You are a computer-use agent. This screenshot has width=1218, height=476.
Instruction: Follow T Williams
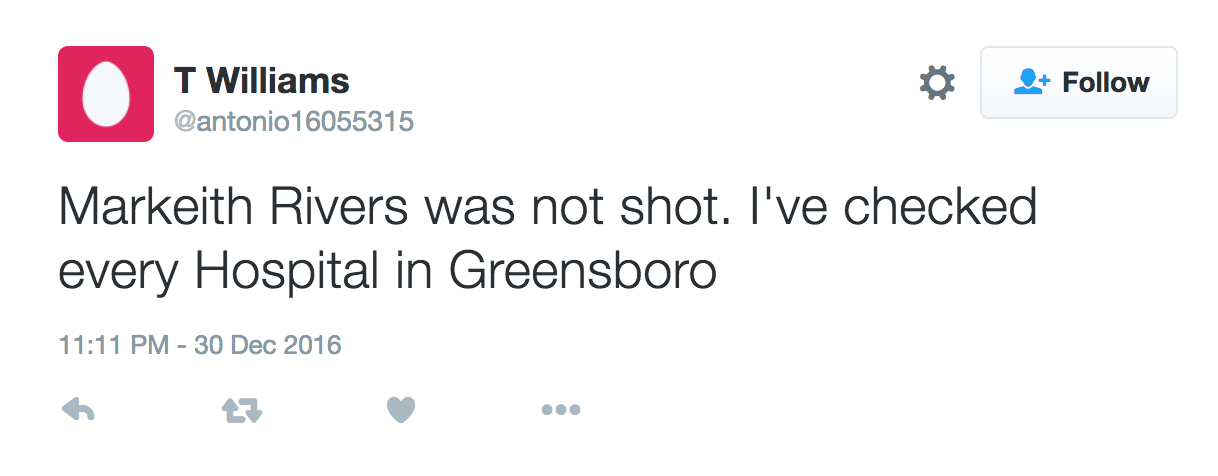(1078, 83)
